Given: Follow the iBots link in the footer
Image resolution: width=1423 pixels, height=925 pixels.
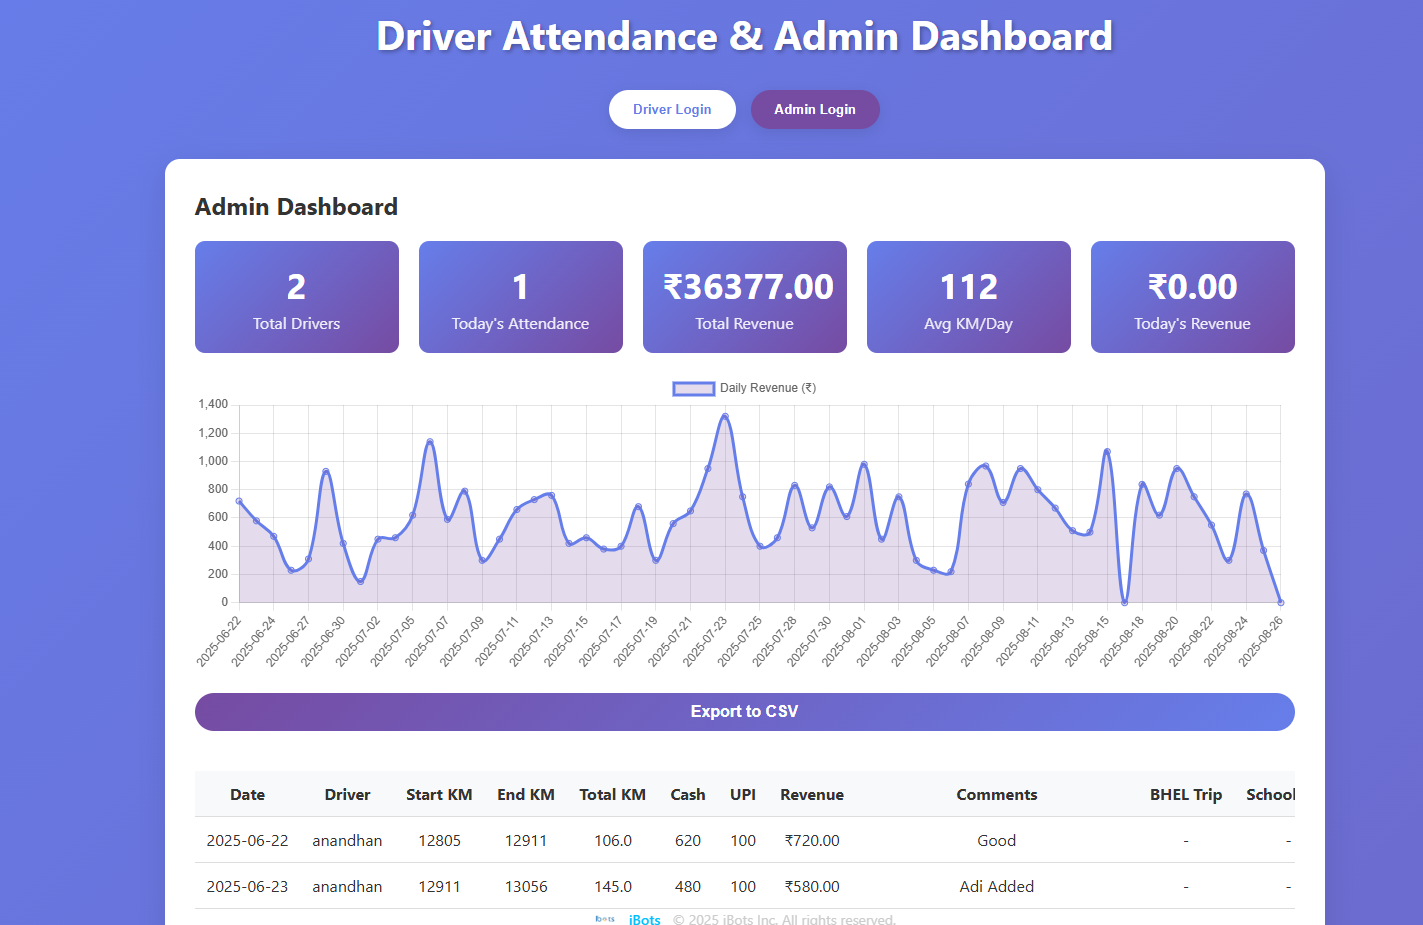Looking at the screenshot, I should [644, 919].
